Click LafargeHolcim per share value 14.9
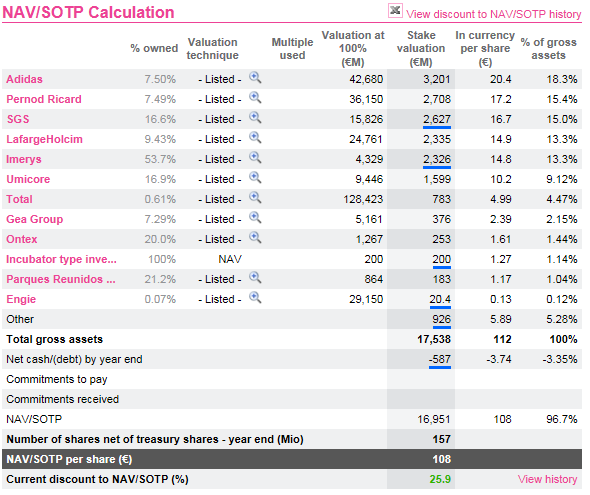590x495 pixels. 500,139
